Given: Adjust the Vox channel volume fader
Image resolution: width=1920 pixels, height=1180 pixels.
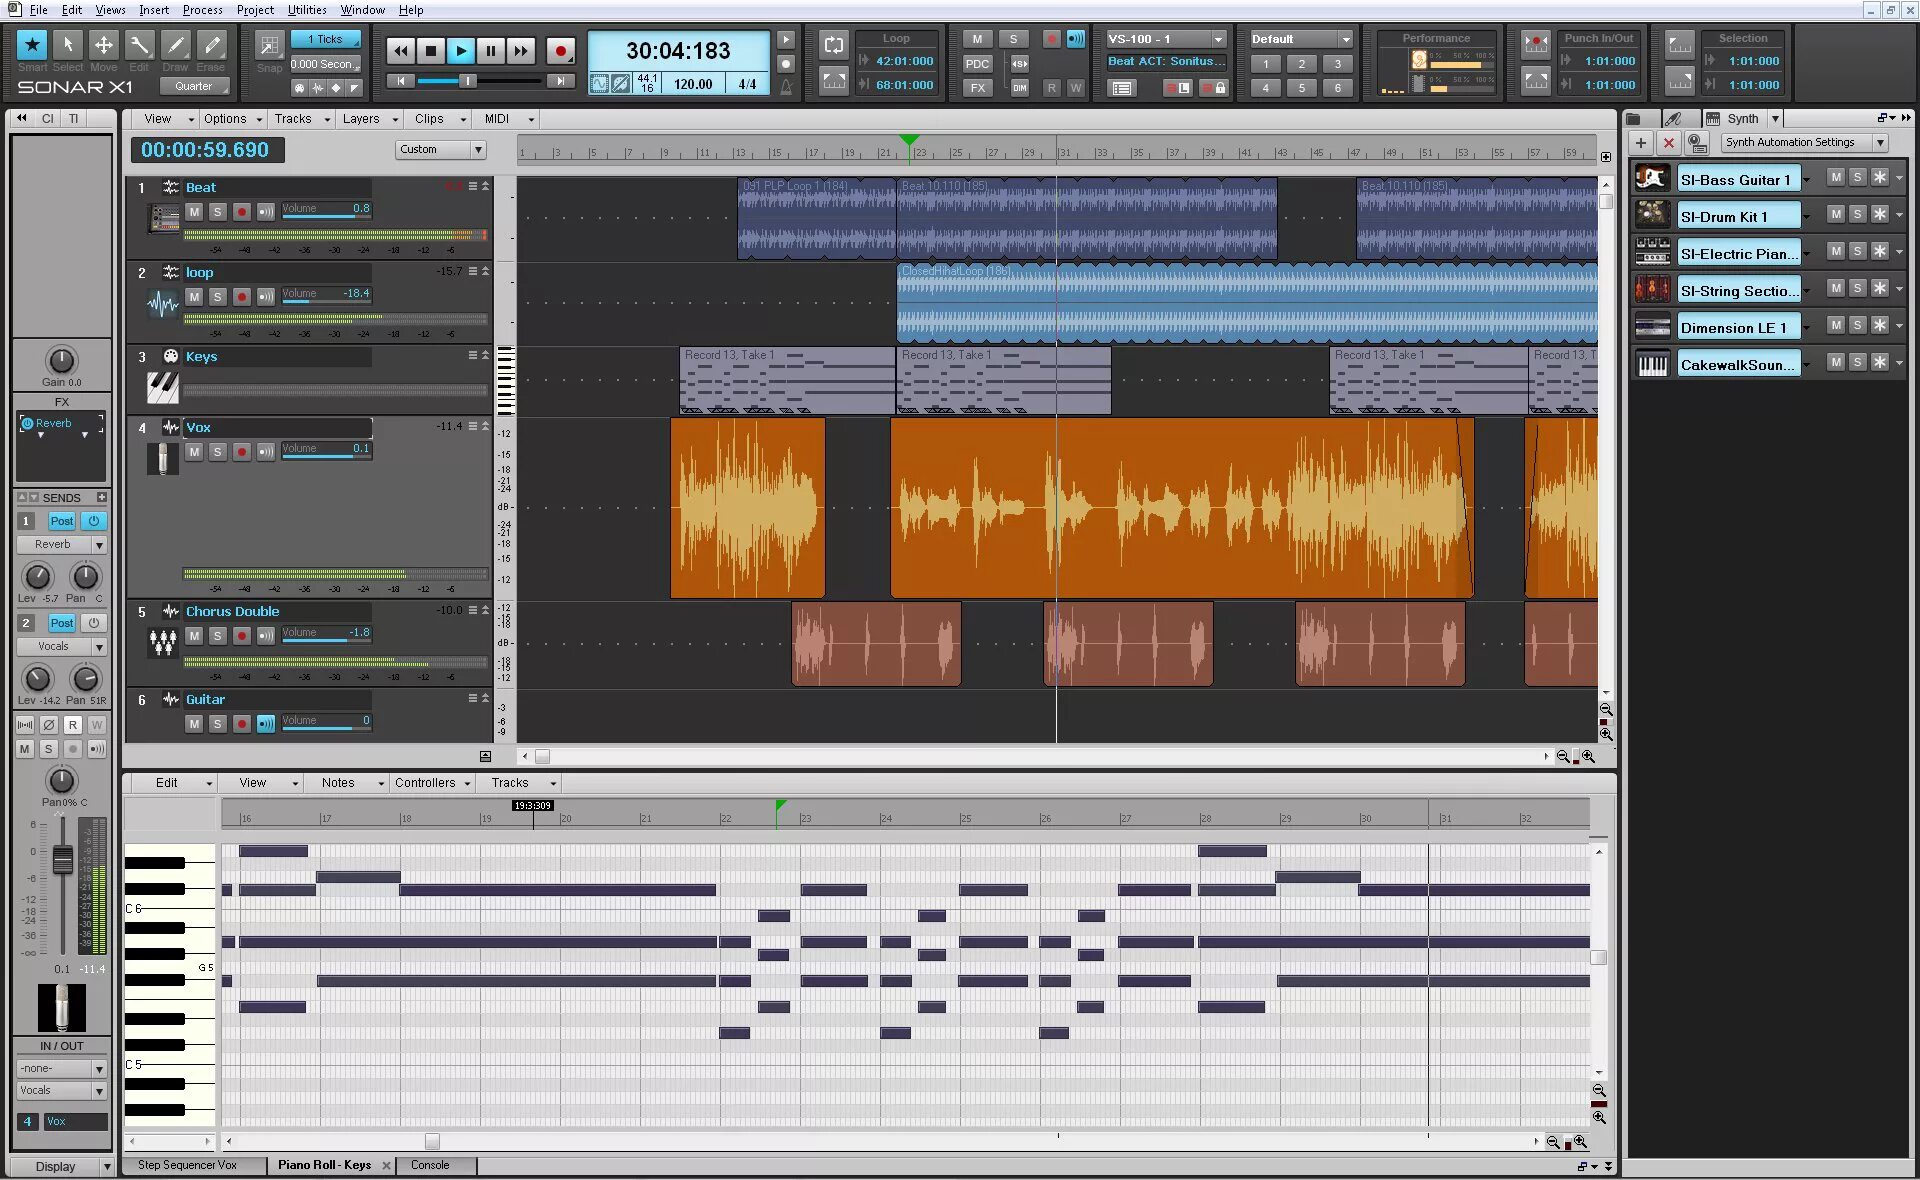Looking at the screenshot, I should 62,859.
